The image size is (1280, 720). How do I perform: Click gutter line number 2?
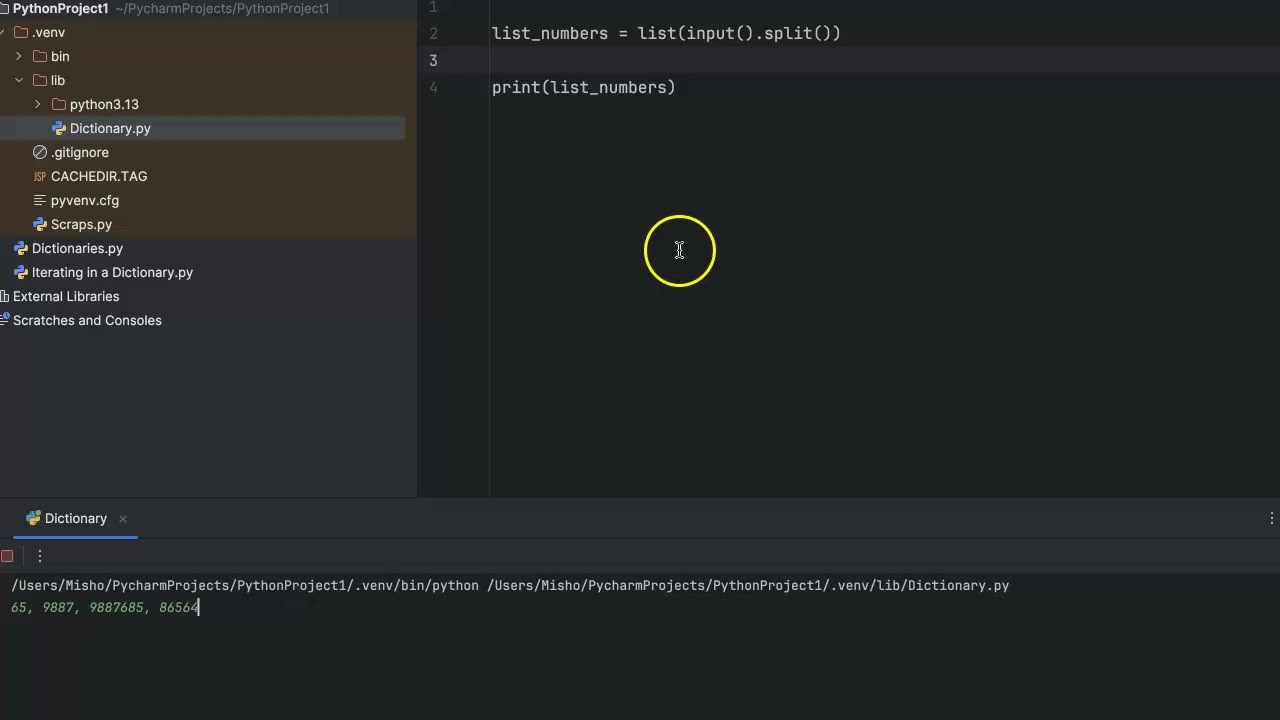point(433,33)
